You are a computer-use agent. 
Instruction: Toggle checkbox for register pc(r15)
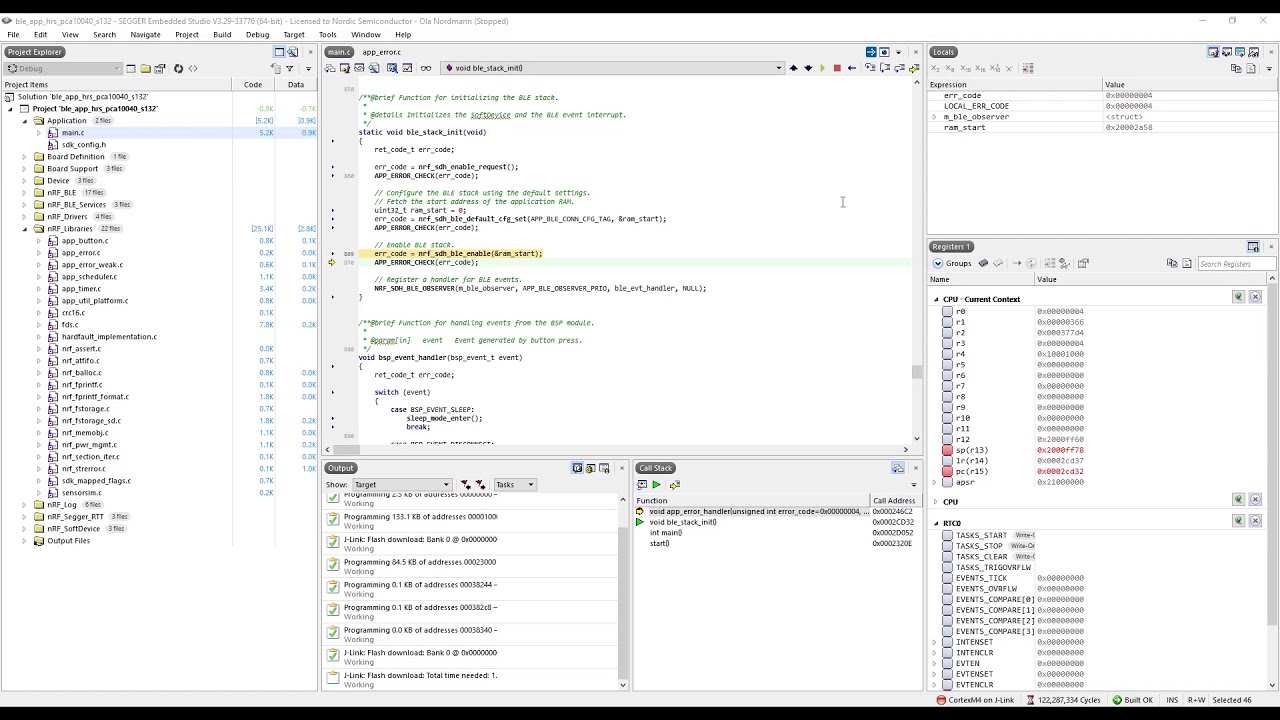point(947,471)
